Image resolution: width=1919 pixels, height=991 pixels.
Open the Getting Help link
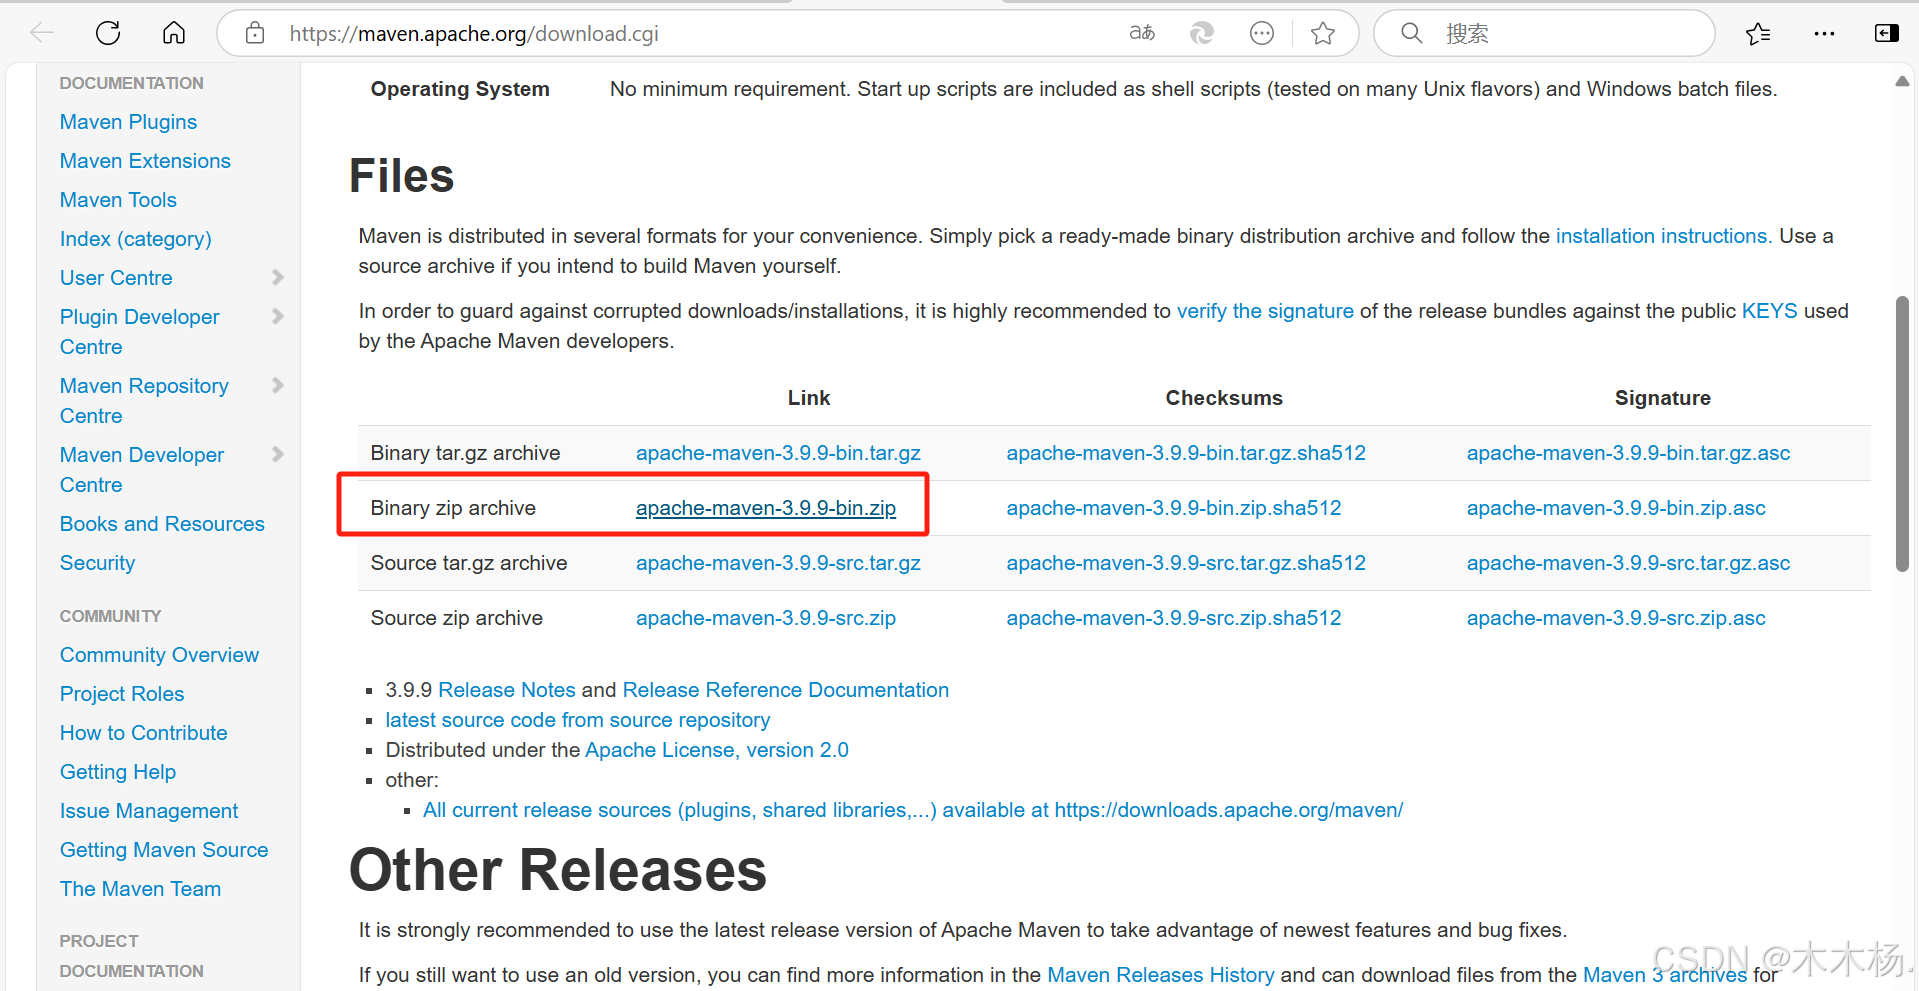click(x=118, y=772)
